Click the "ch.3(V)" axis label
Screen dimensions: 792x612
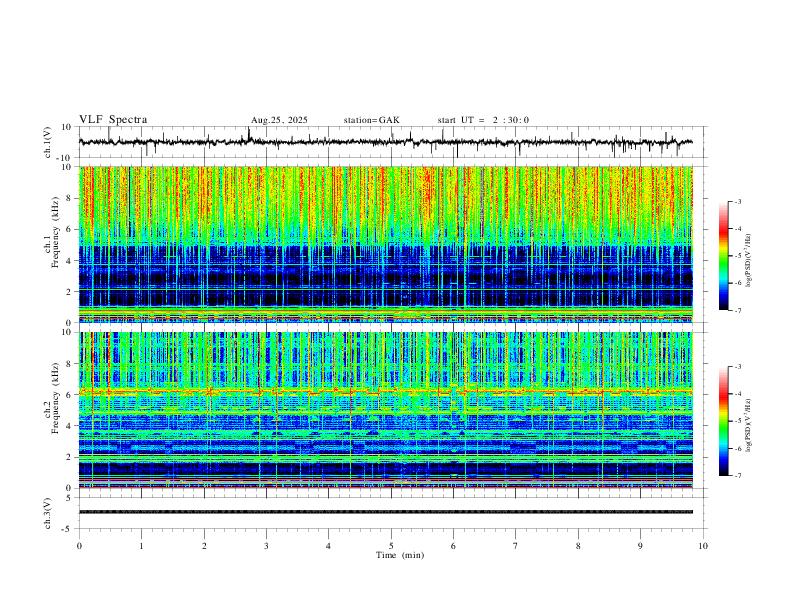point(48,513)
